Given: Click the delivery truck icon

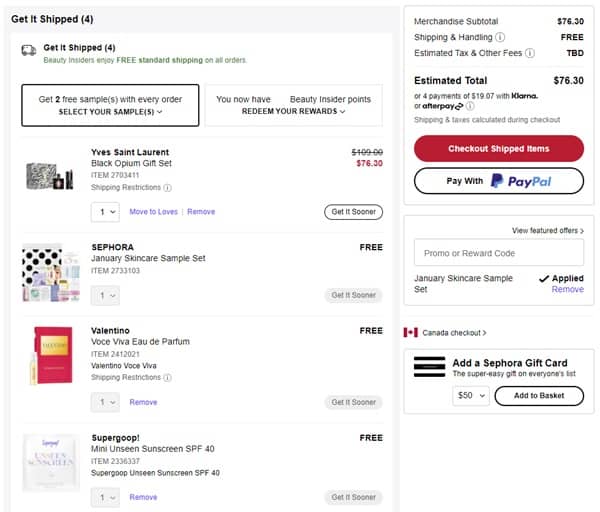Looking at the screenshot, I should coord(28,48).
